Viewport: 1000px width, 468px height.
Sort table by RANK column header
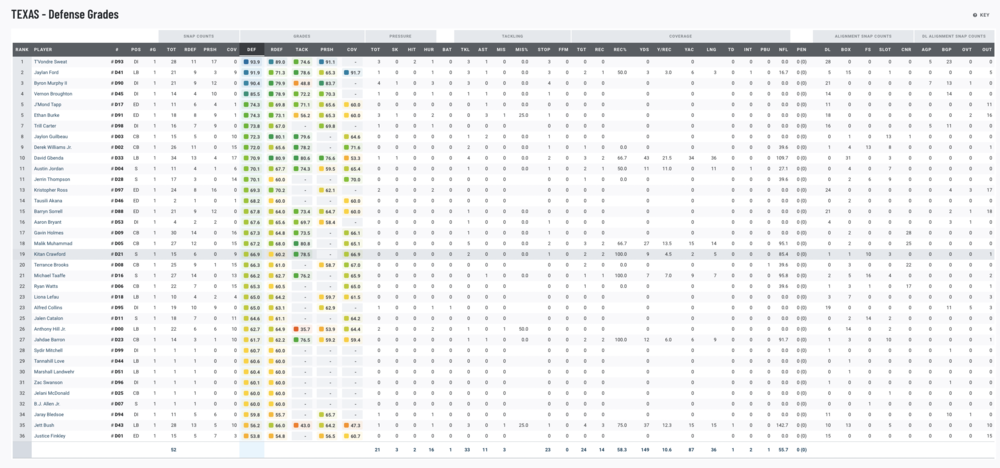[x=21, y=49]
